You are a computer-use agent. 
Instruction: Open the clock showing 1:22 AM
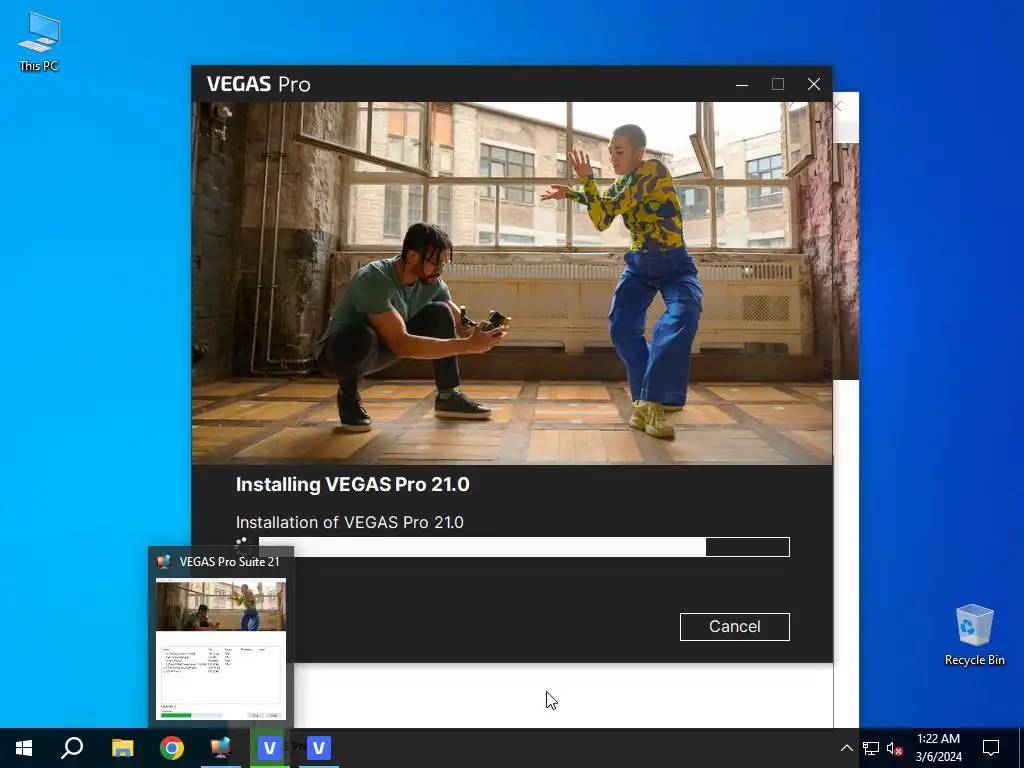point(938,748)
